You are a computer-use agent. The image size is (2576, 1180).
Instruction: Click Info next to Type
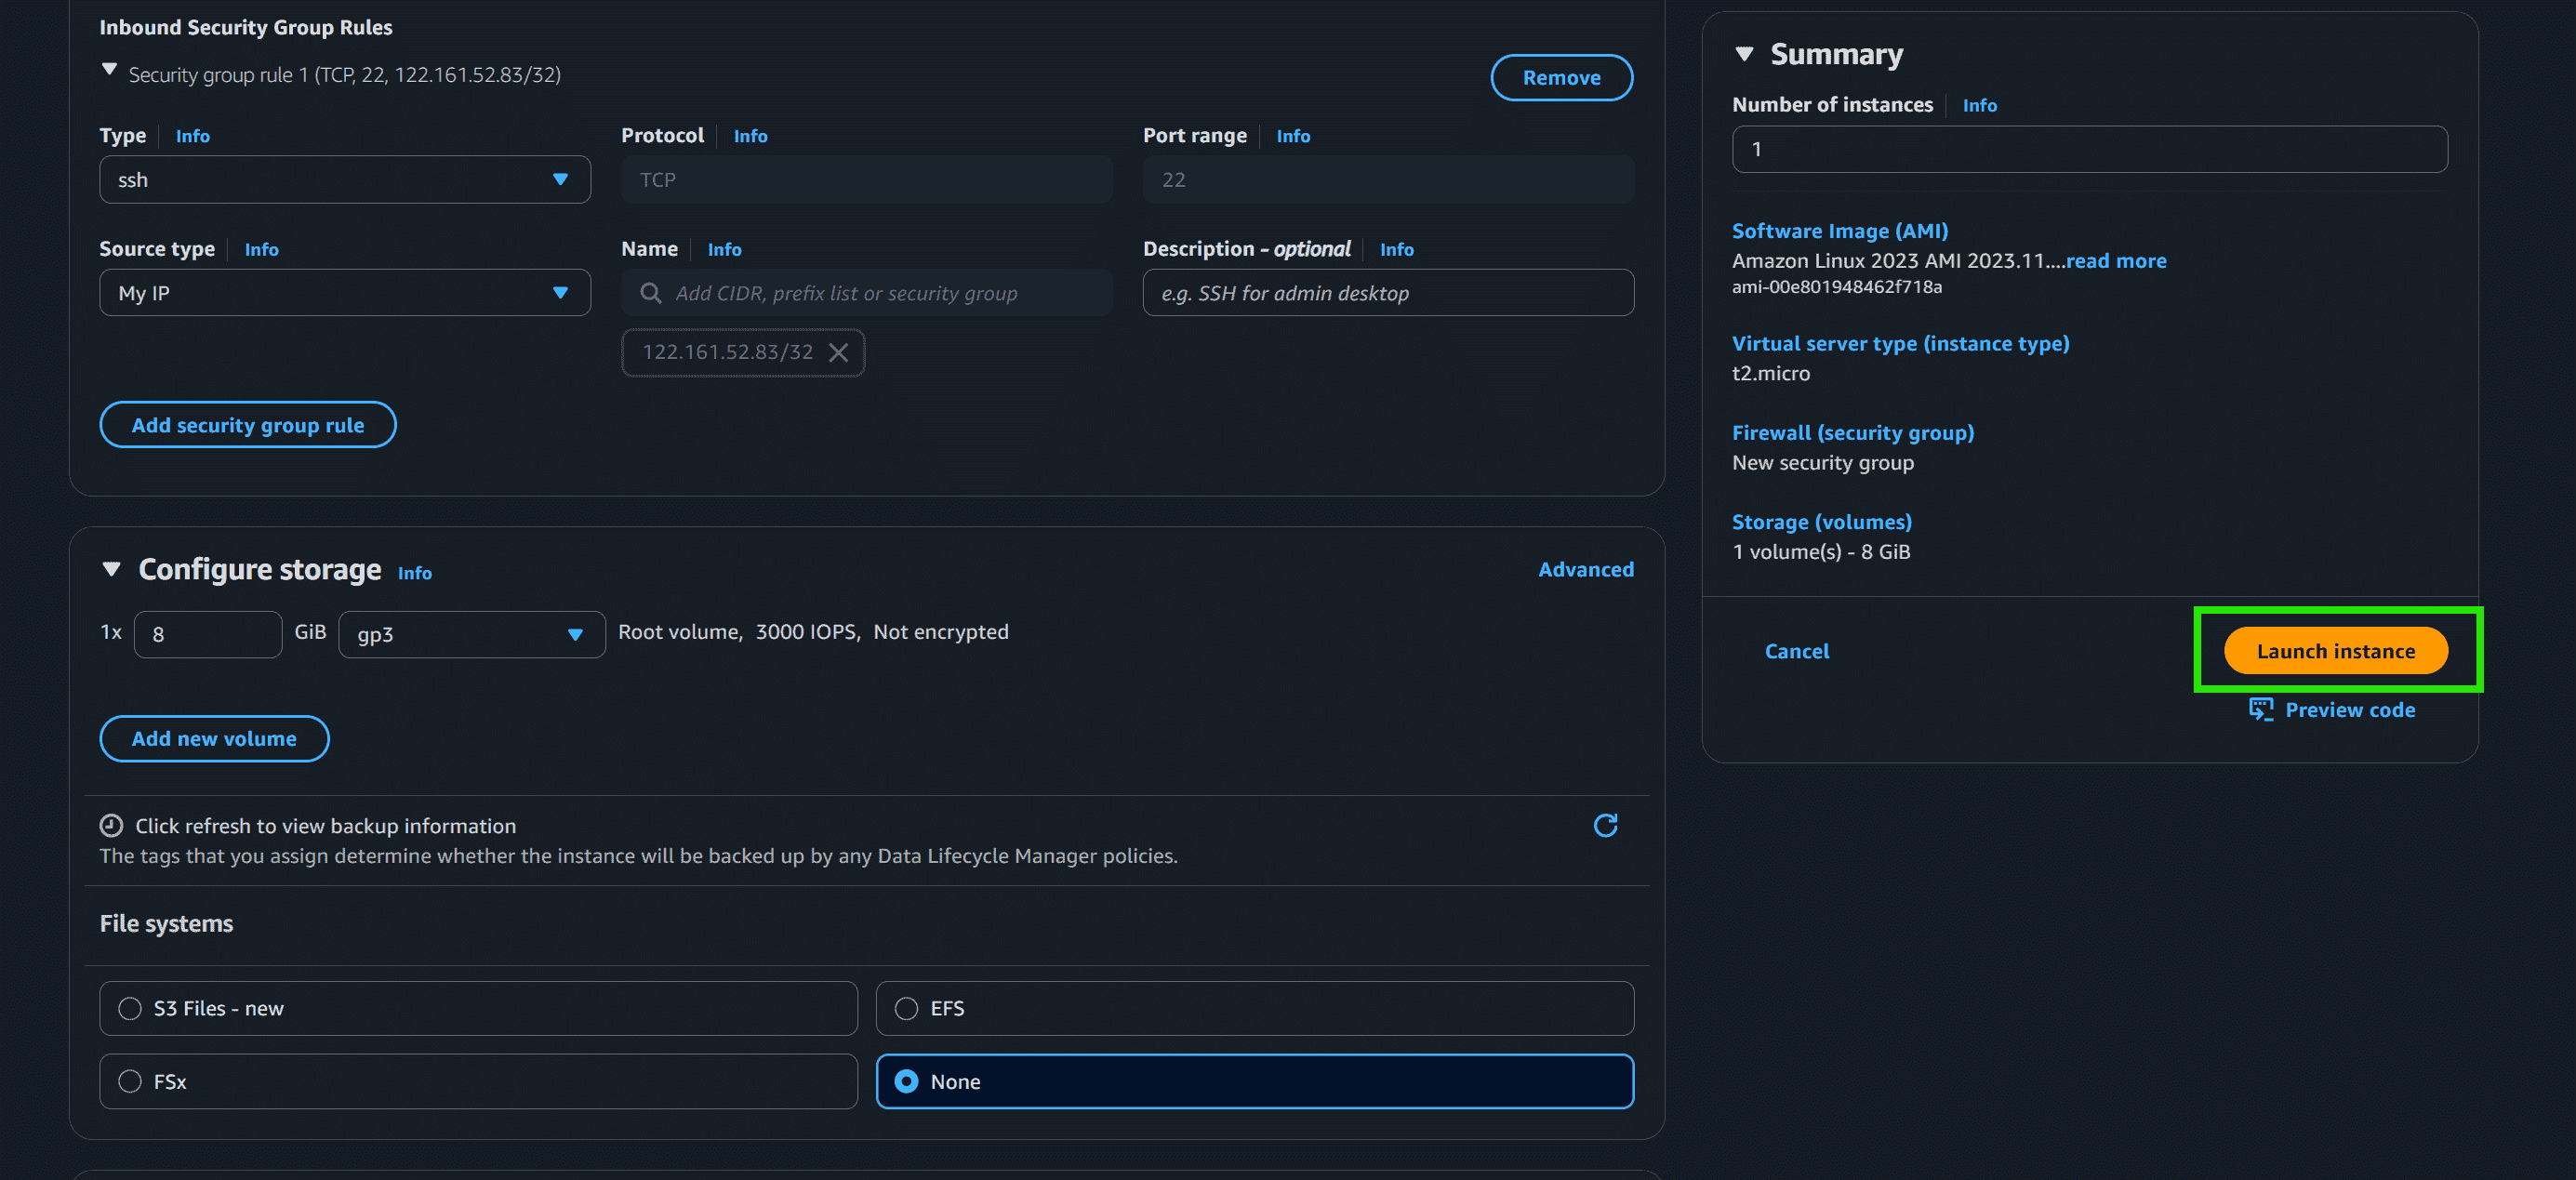tap(193, 136)
